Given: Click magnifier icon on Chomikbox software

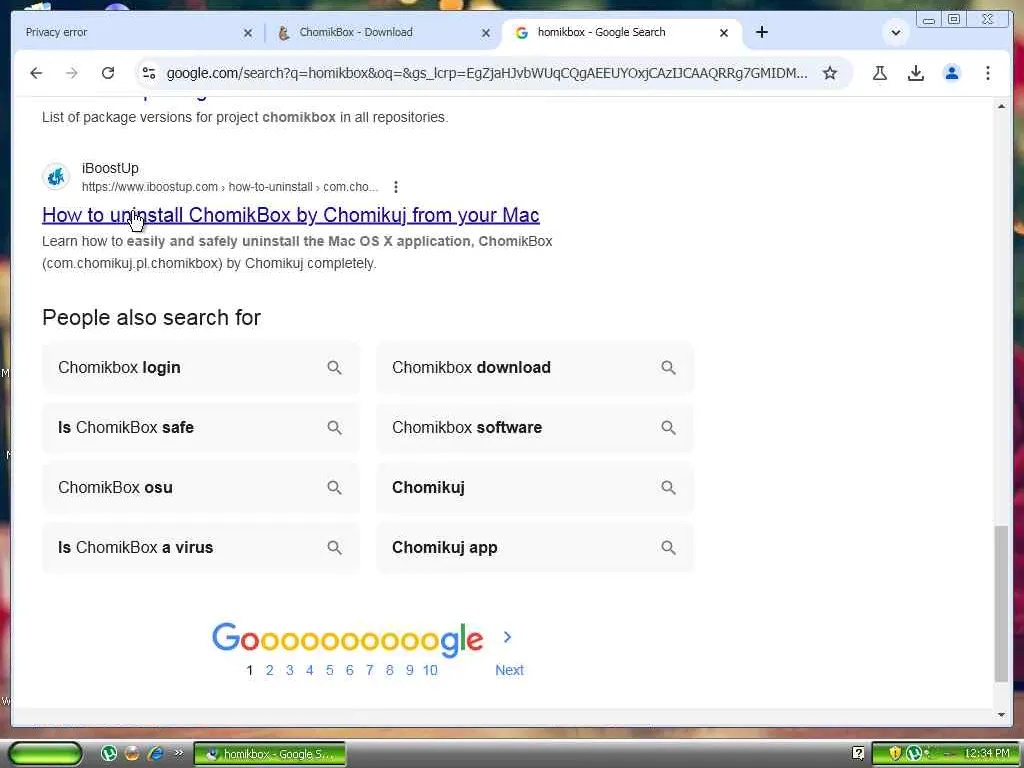Looking at the screenshot, I should coord(668,428).
